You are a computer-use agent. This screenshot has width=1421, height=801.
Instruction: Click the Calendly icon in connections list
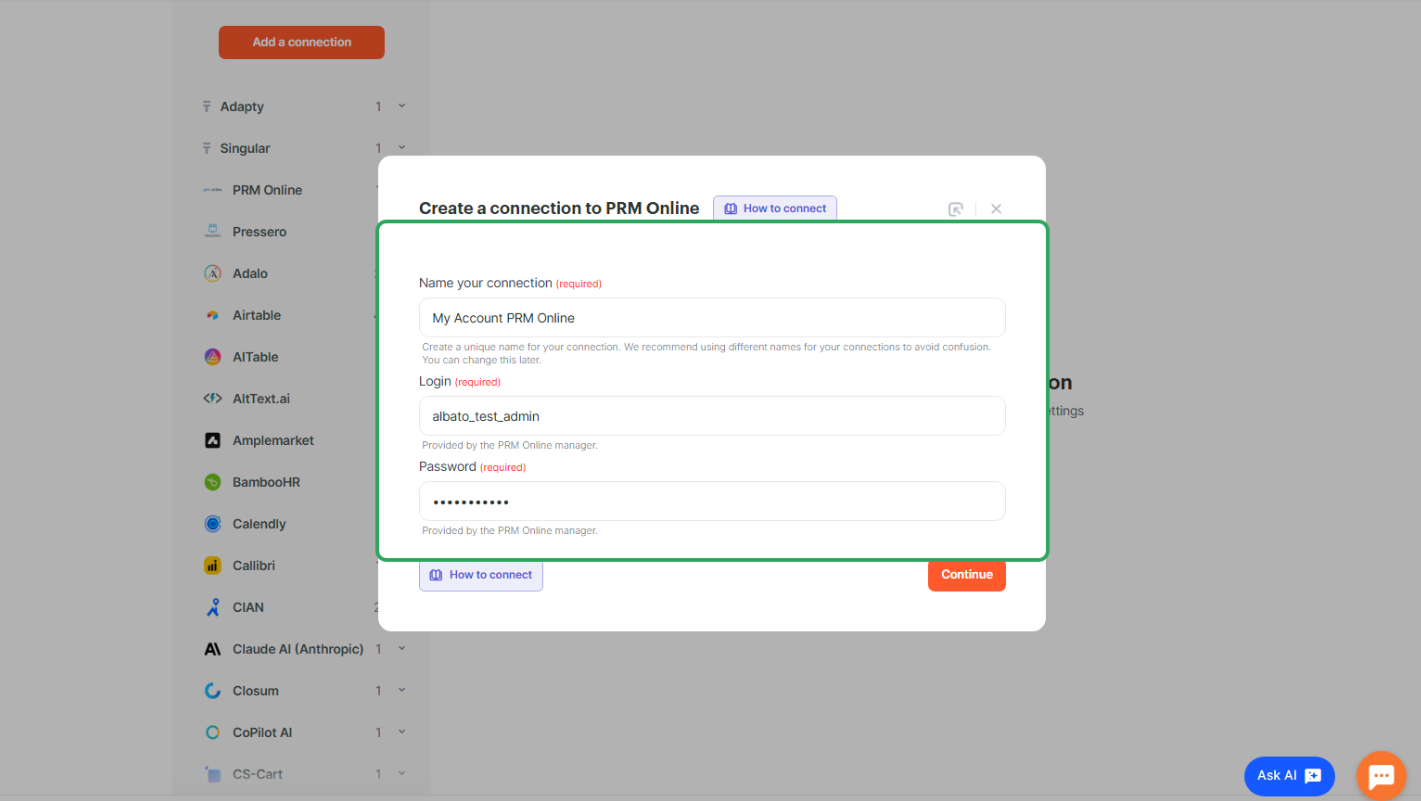click(x=212, y=524)
